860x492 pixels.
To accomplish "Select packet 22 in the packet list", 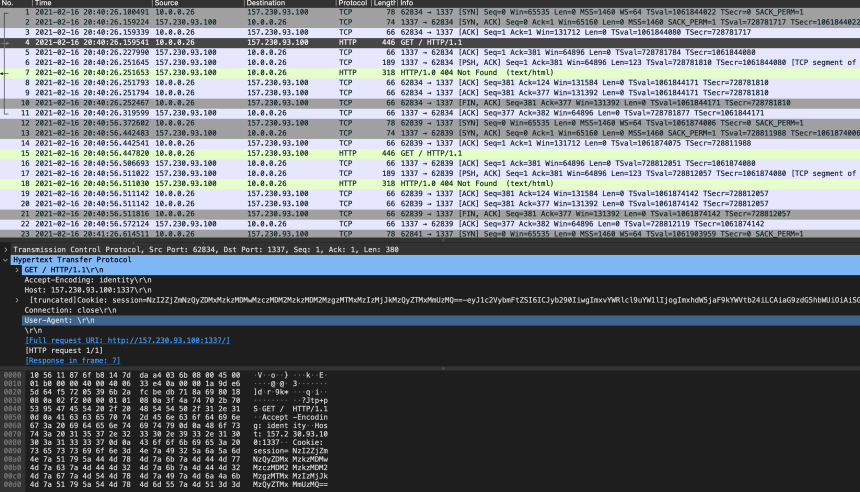I will [430, 224].
